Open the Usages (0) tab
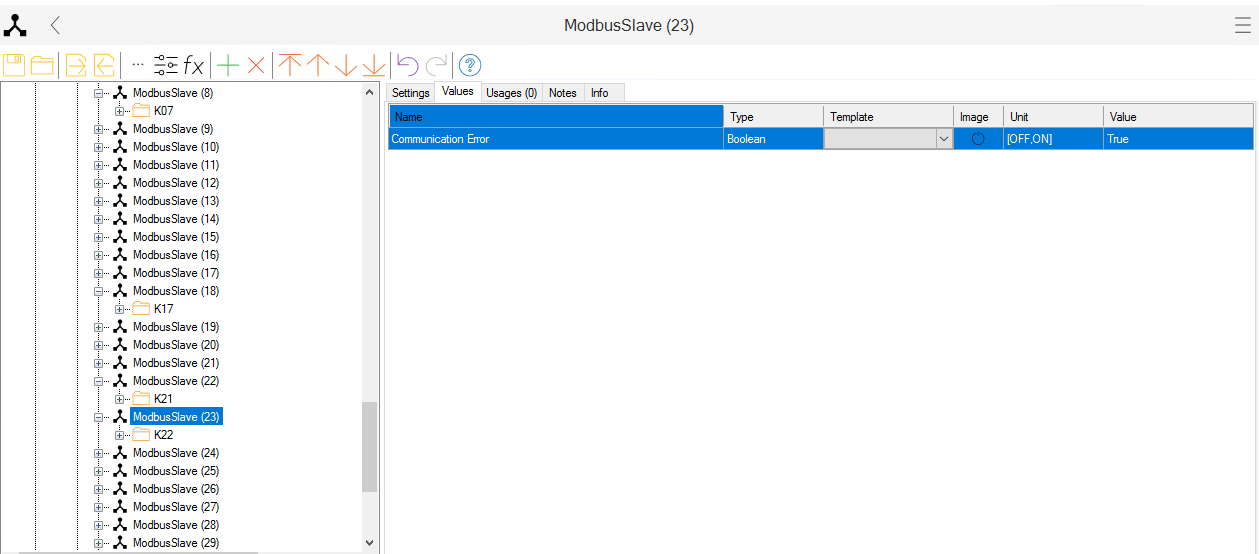The image size is (1259, 554). pos(511,93)
